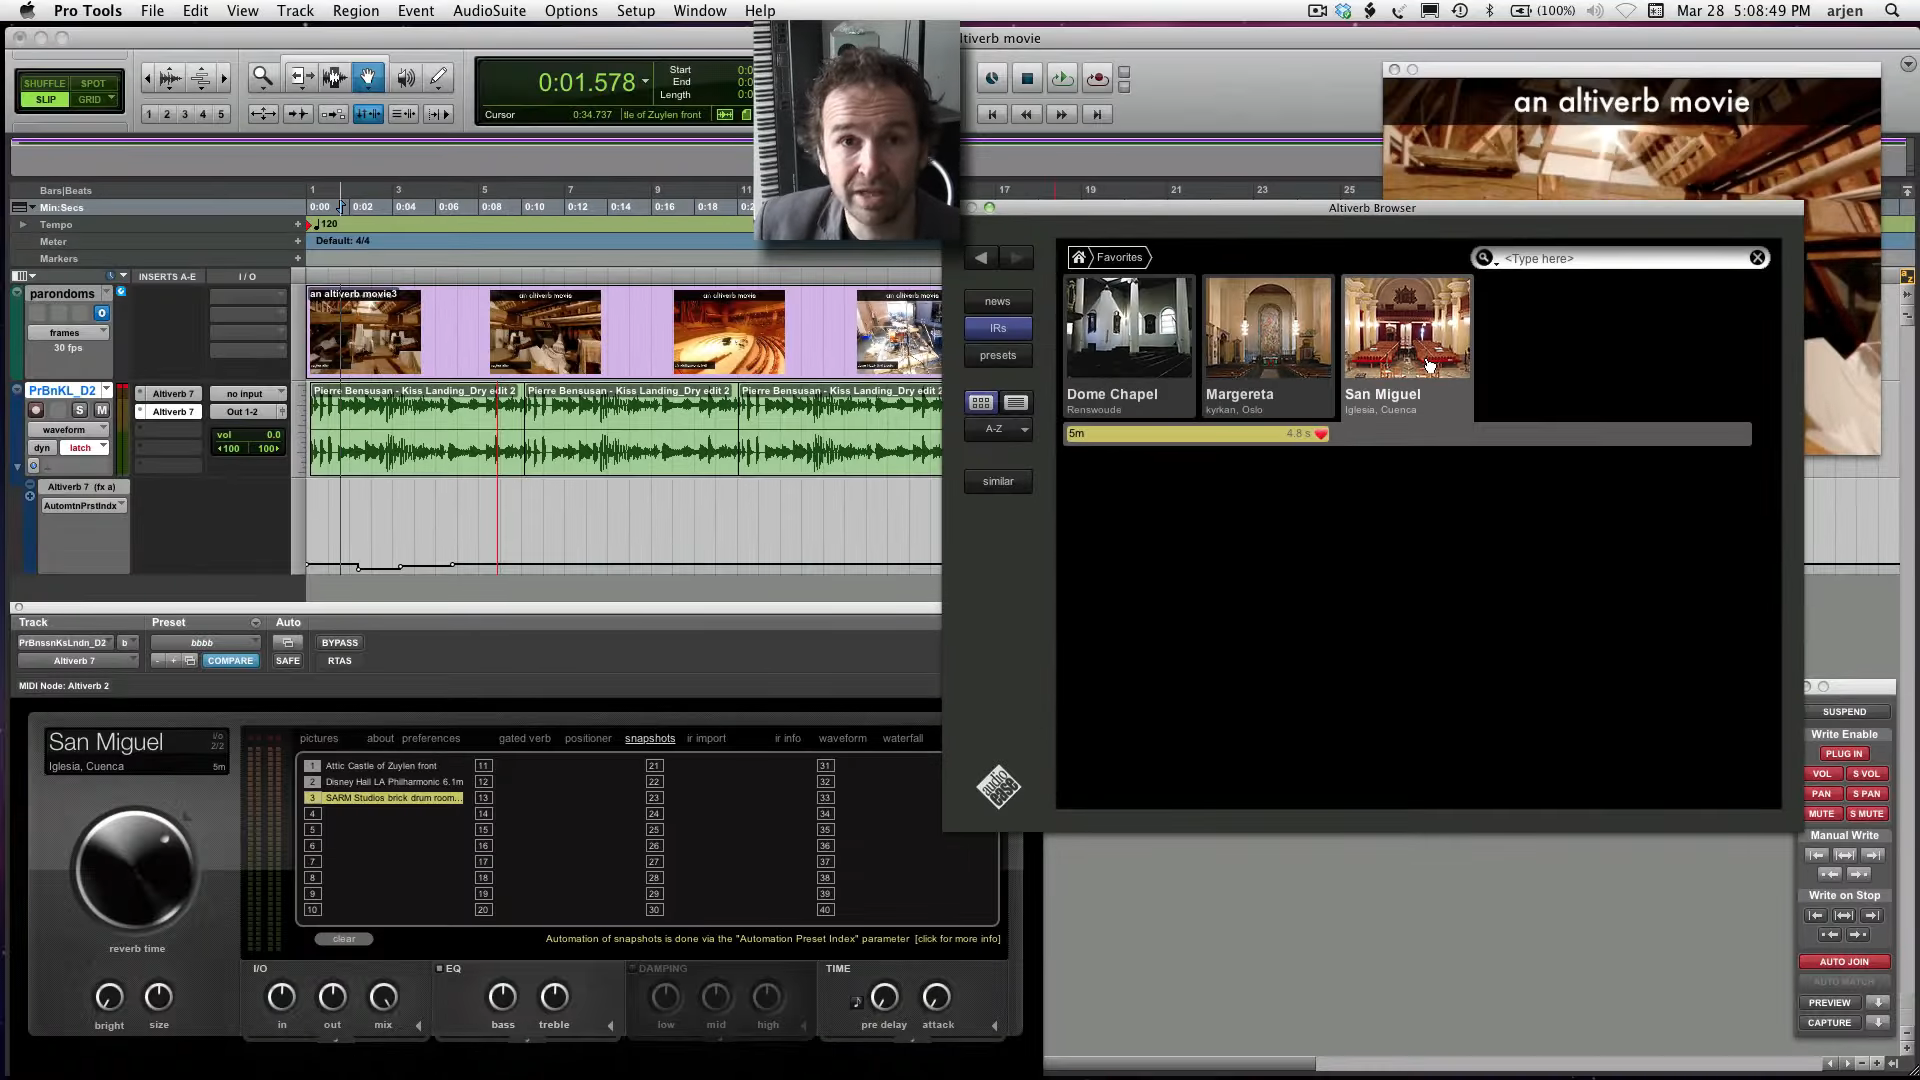Open the bbbb preset dropdown
The image size is (1920, 1080).
206,643
